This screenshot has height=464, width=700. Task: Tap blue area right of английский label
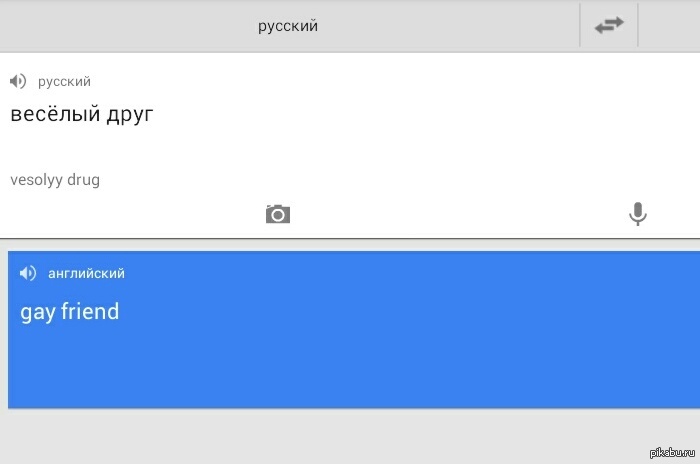pyautogui.click(x=400, y=273)
